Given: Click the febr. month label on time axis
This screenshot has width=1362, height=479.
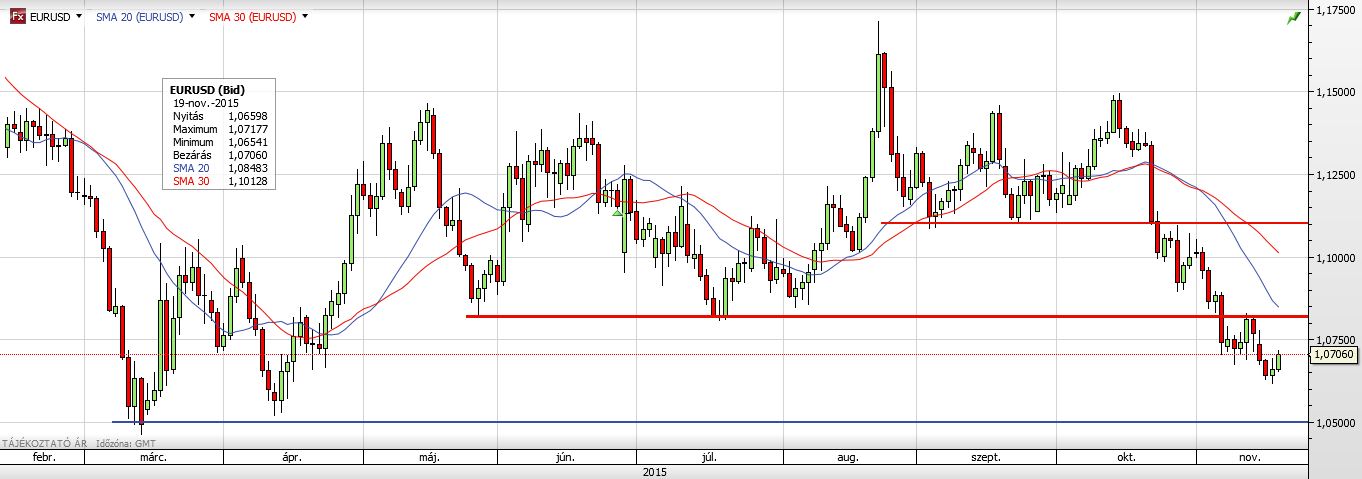Looking at the screenshot, I should click(42, 456).
